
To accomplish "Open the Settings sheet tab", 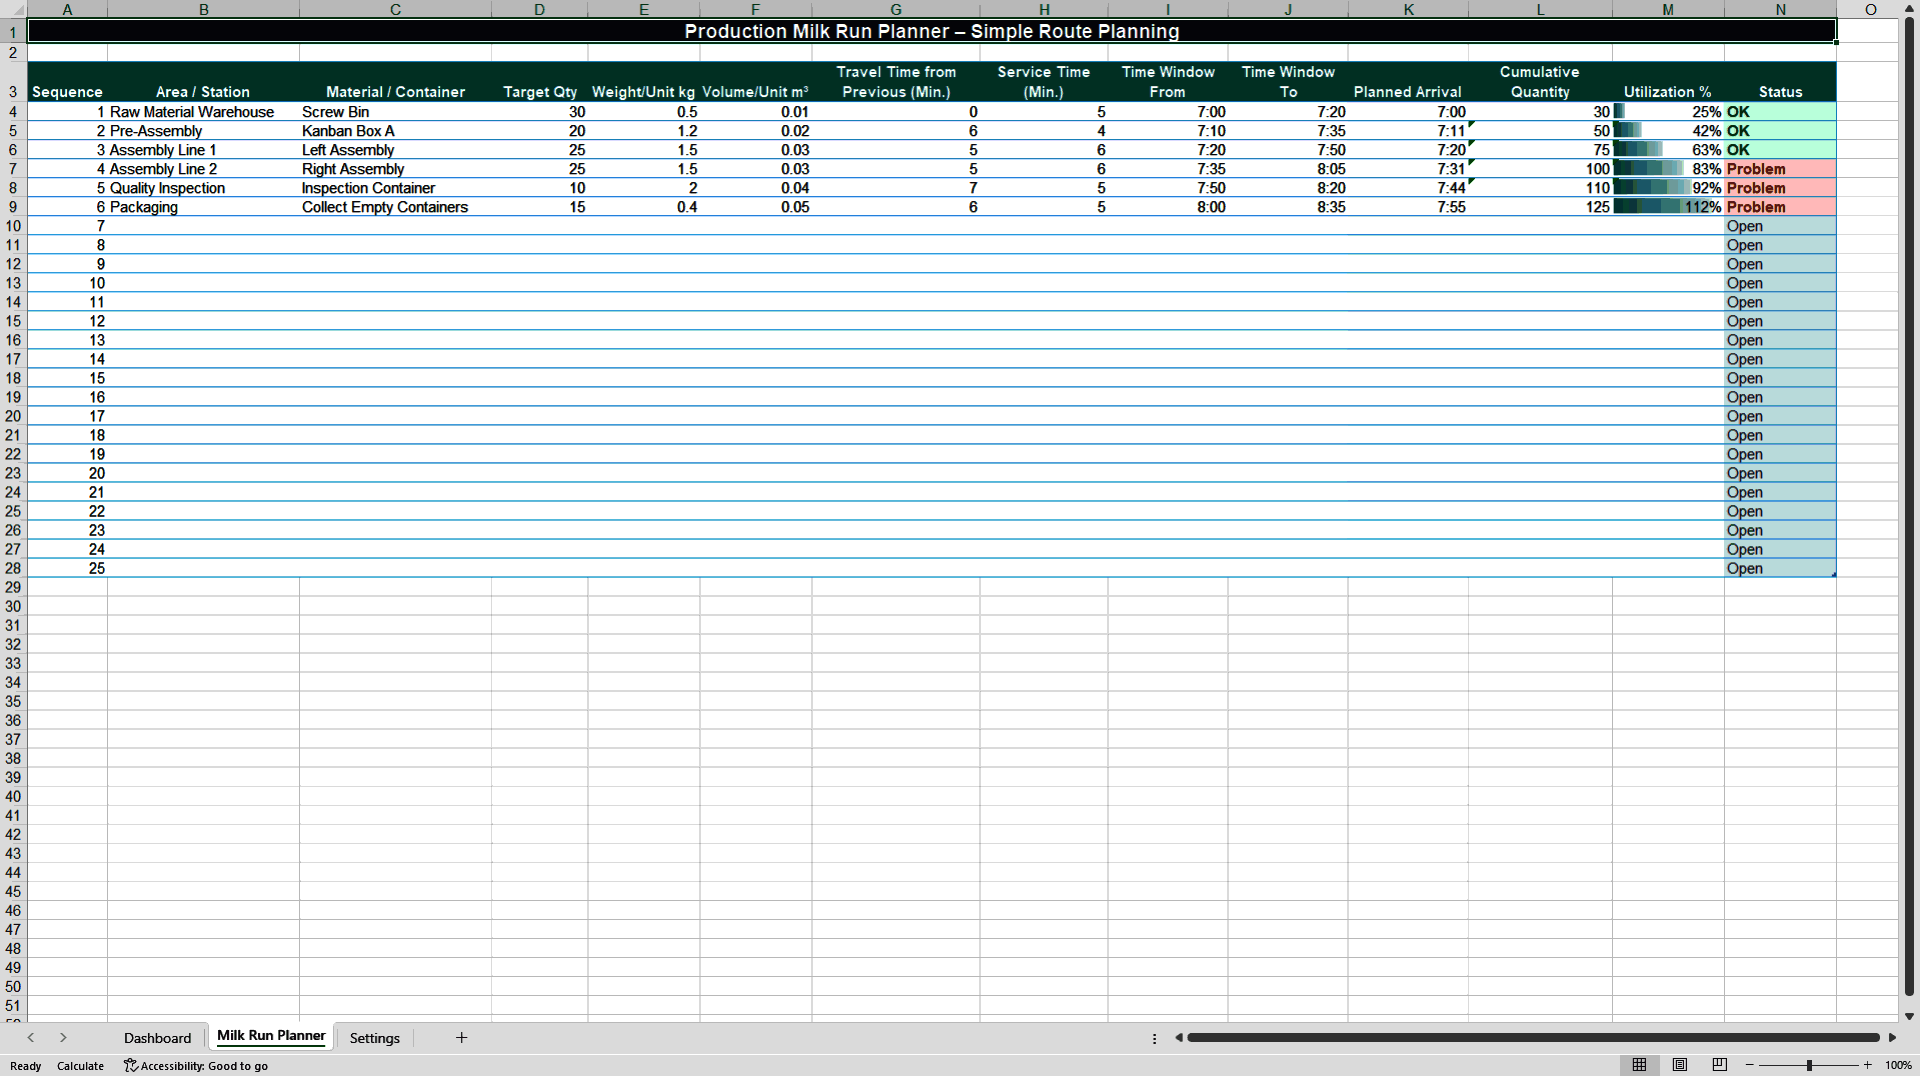I will (x=375, y=1037).
